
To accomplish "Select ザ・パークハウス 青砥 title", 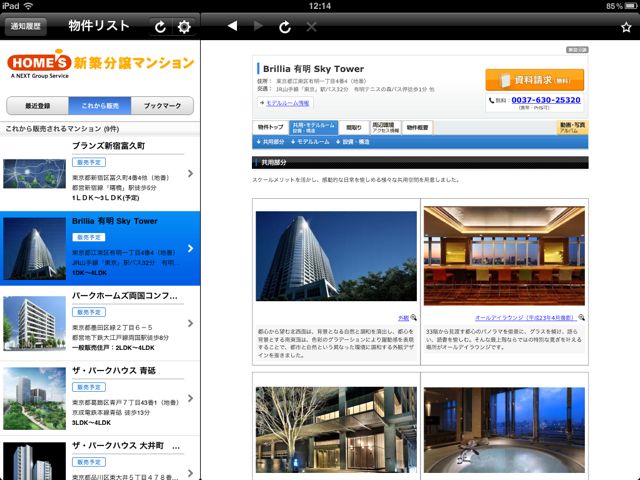I will coord(114,371).
